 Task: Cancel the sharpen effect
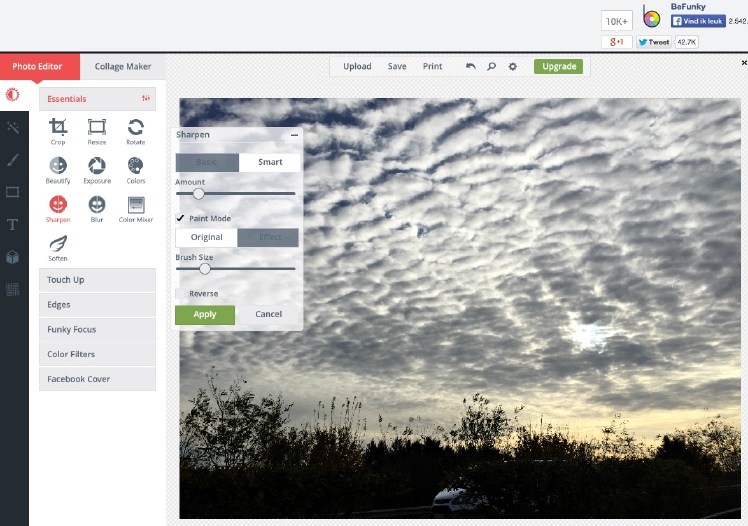coord(269,314)
